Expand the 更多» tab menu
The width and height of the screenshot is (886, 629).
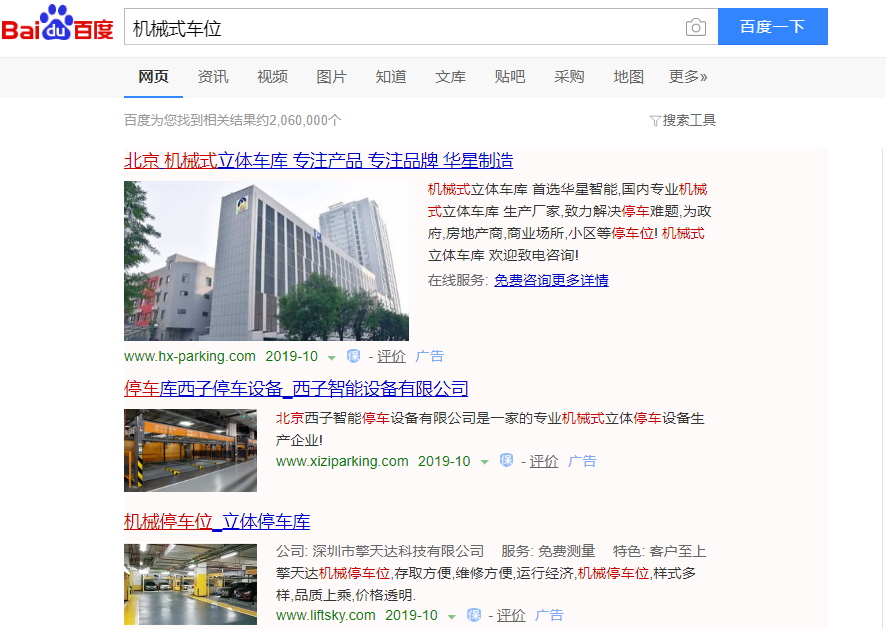coord(688,76)
